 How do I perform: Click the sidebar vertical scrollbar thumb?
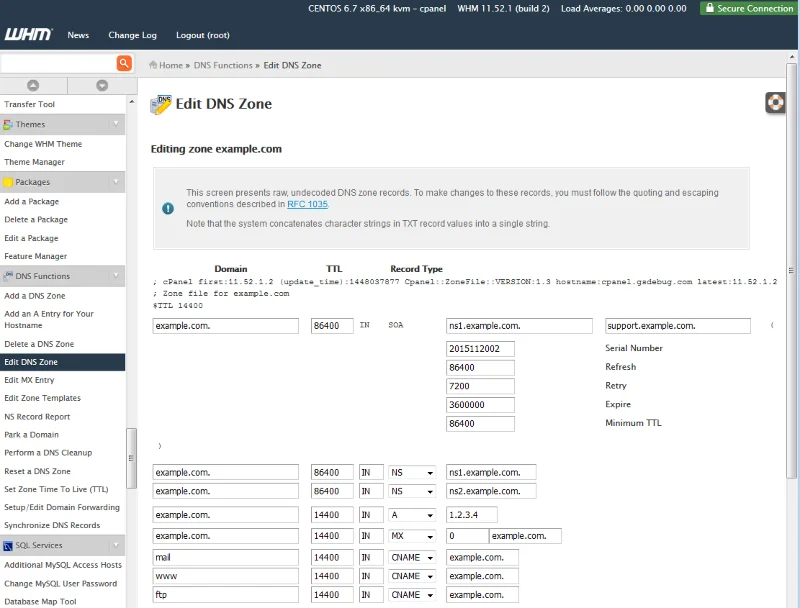click(x=131, y=458)
